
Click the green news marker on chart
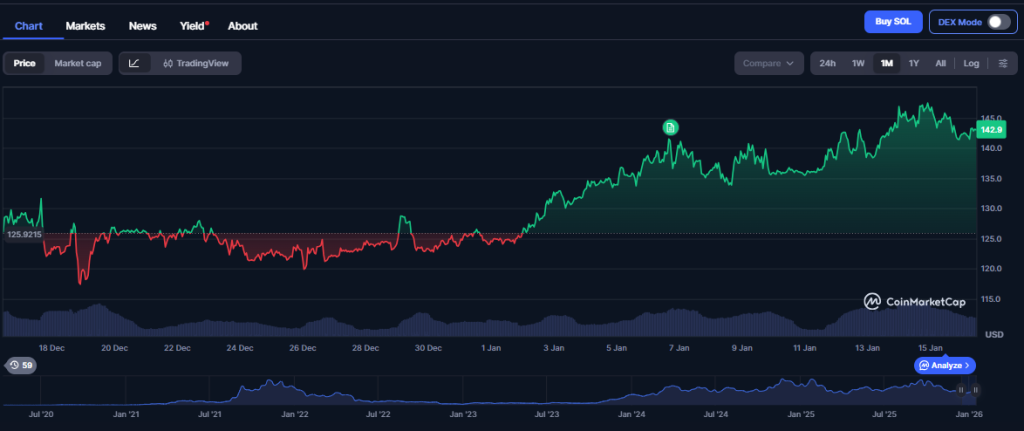click(670, 127)
